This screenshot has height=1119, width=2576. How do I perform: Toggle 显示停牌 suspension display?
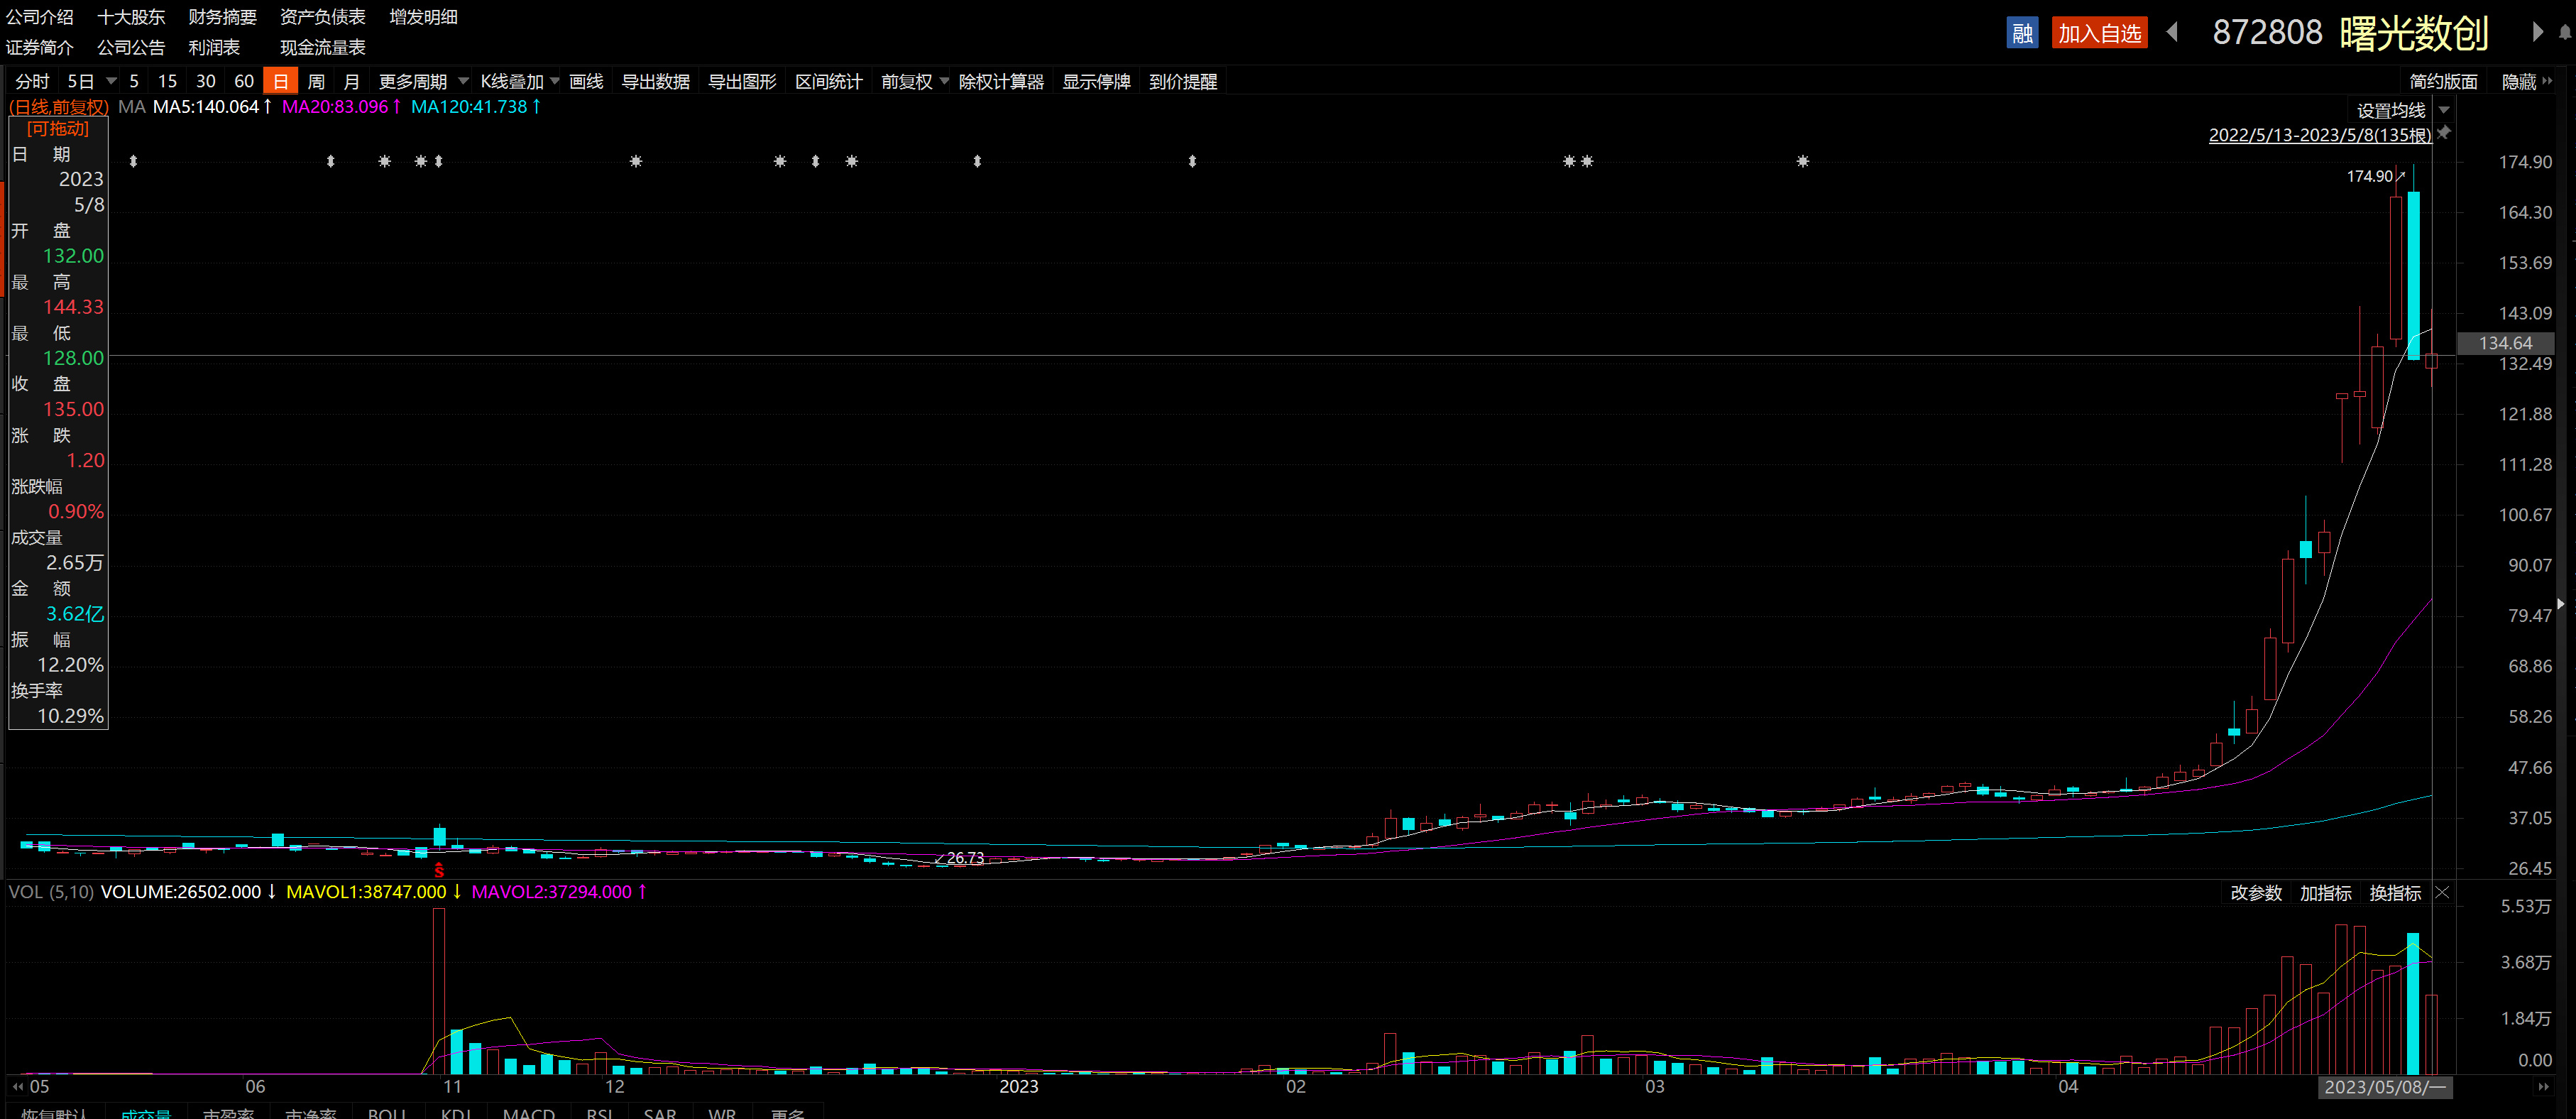coord(1095,81)
